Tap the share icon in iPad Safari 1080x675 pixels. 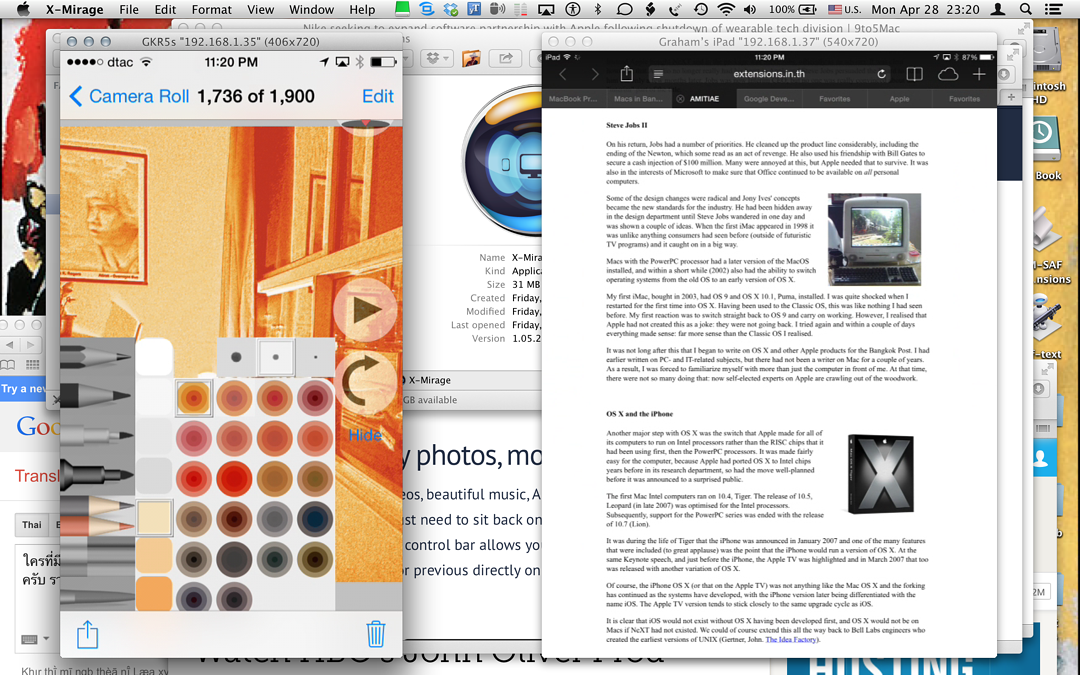tap(626, 73)
